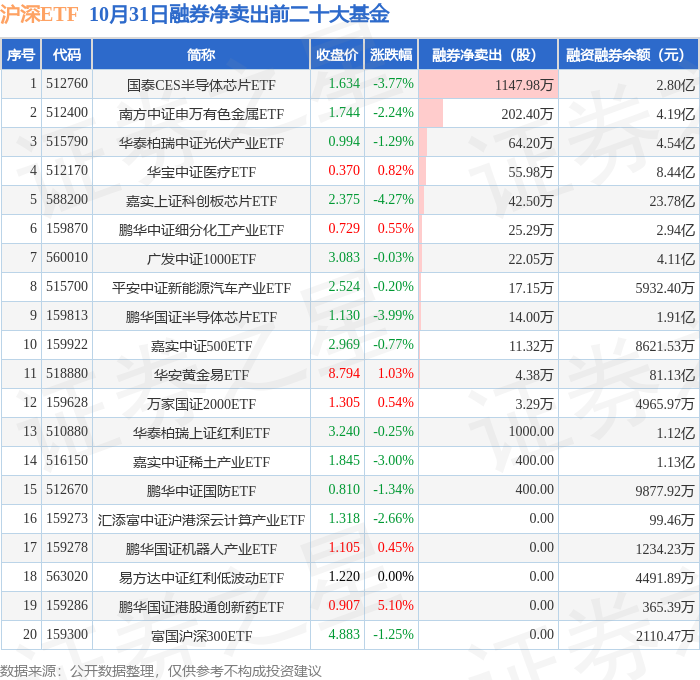
Task: Click closing price 4.883
Action: 344,634
